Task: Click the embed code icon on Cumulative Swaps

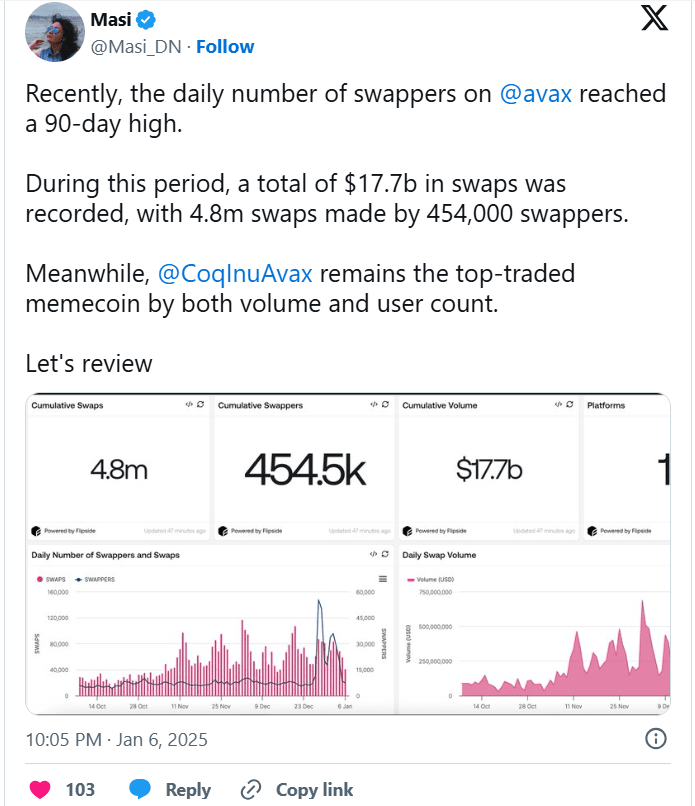Action: point(188,405)
